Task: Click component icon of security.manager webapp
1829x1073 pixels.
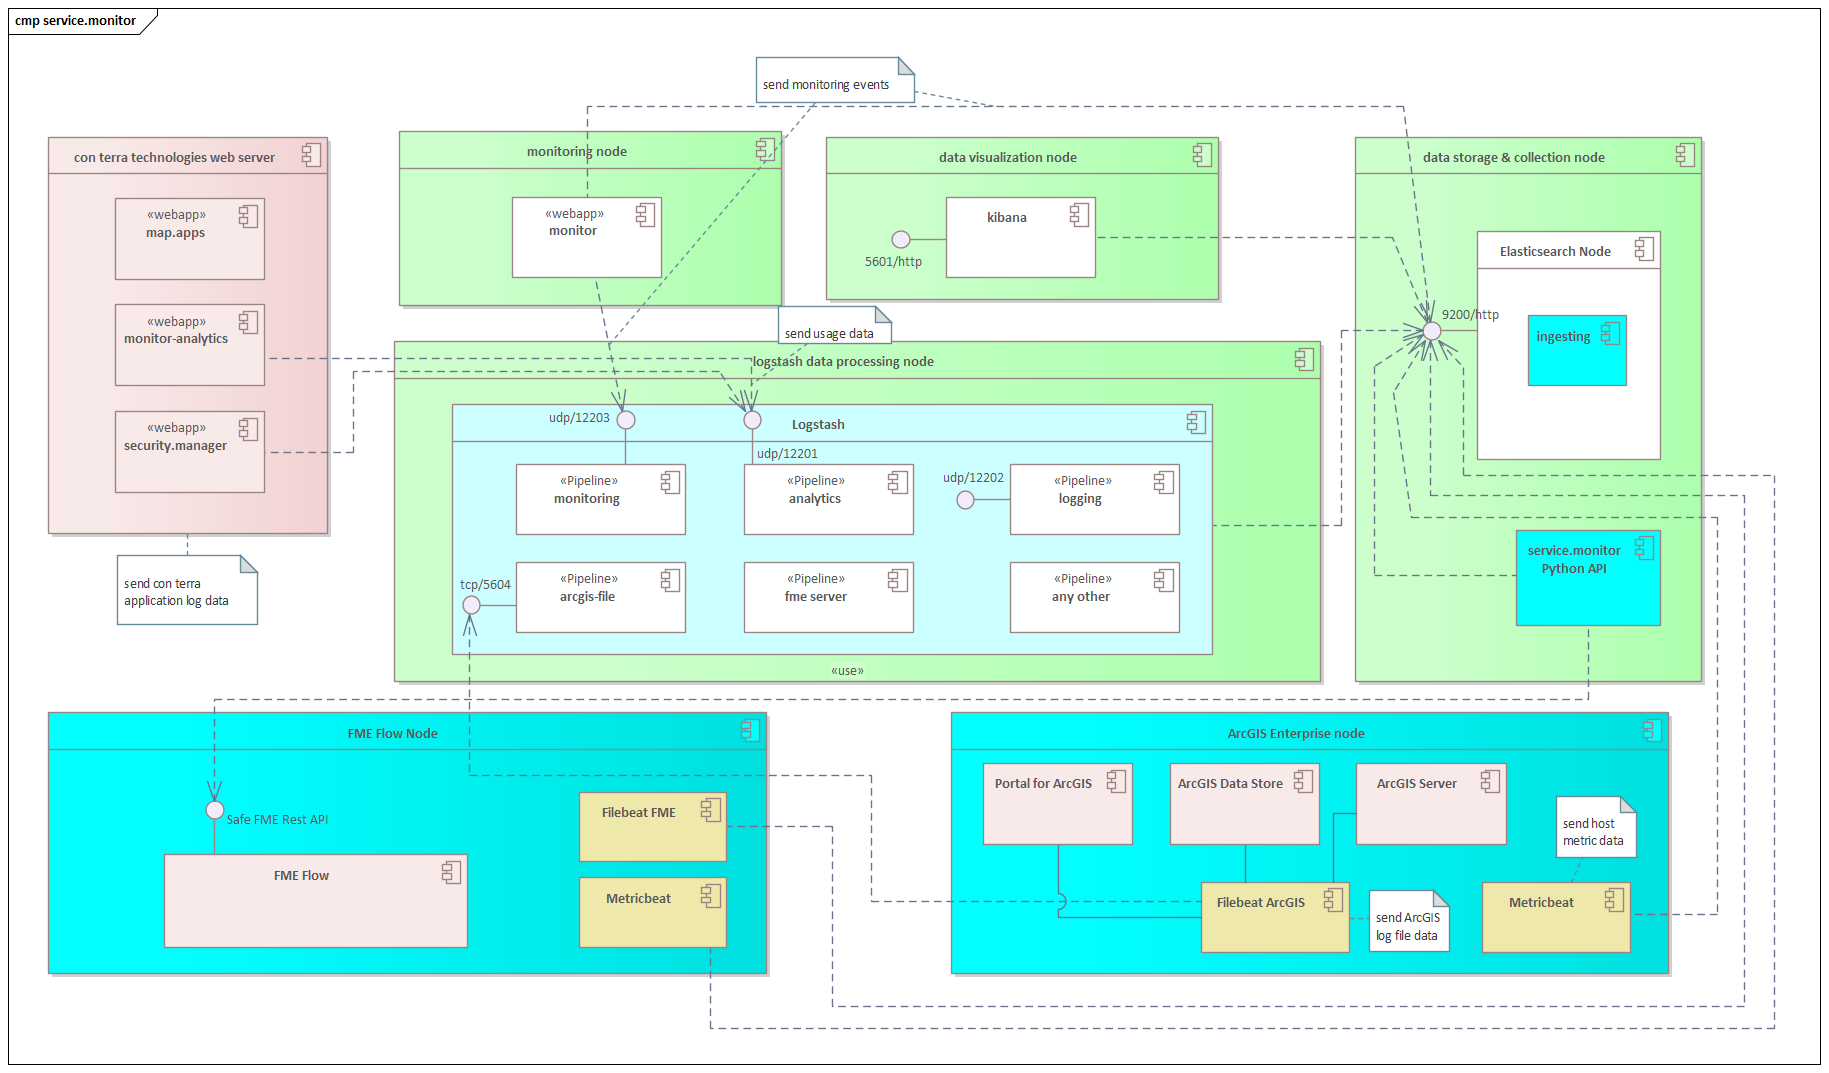Action: coord(248,429)
